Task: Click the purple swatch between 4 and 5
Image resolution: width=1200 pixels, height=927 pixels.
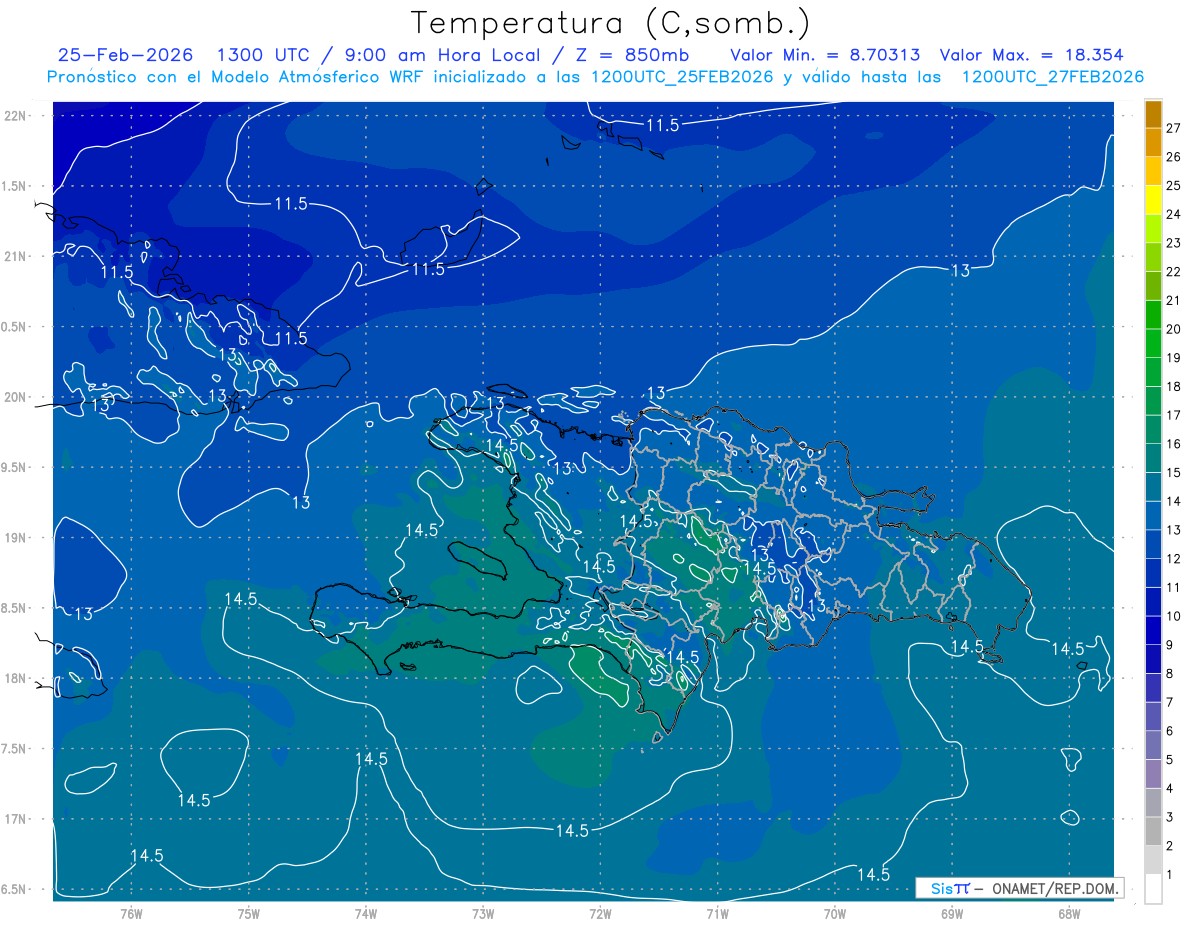Action: coord(1153,774)
